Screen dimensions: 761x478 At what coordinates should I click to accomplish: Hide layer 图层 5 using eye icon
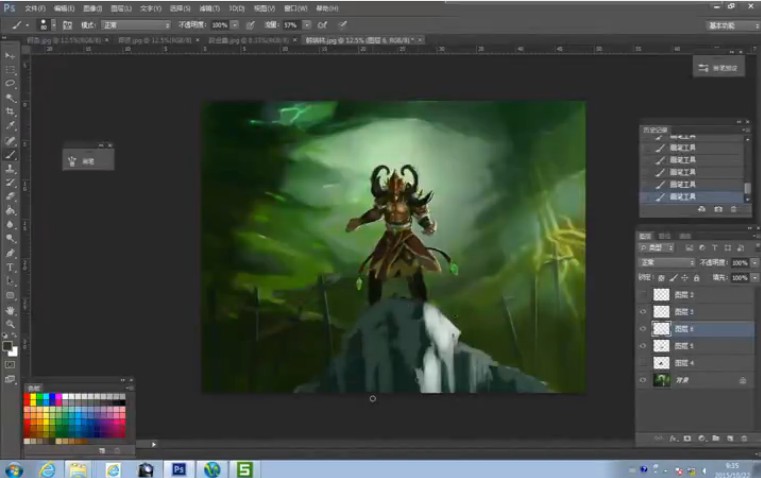tap(644, 346)
